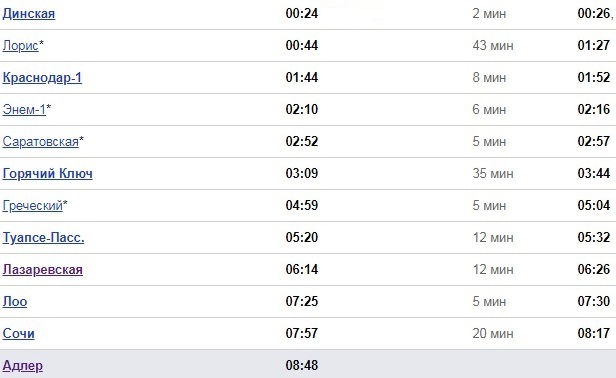Open the Сочи station link

pyautogui.click(x=18, y=334)
